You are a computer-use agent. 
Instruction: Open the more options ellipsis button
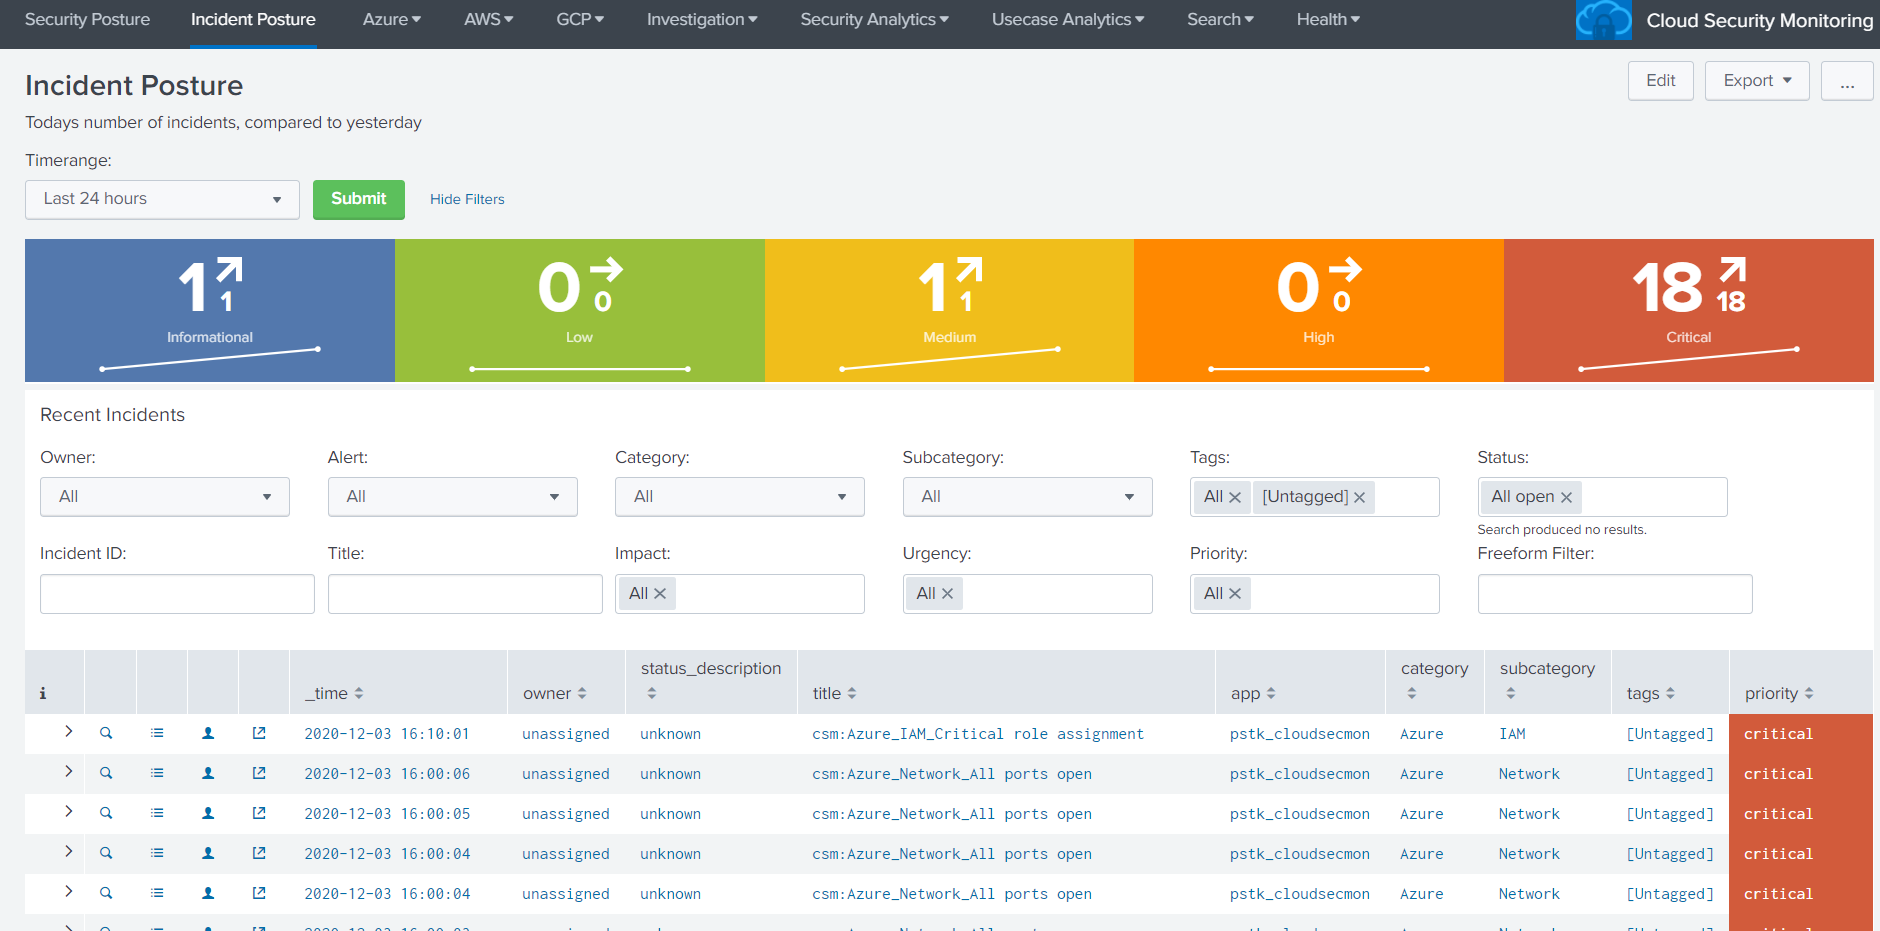click(1847, 81)
